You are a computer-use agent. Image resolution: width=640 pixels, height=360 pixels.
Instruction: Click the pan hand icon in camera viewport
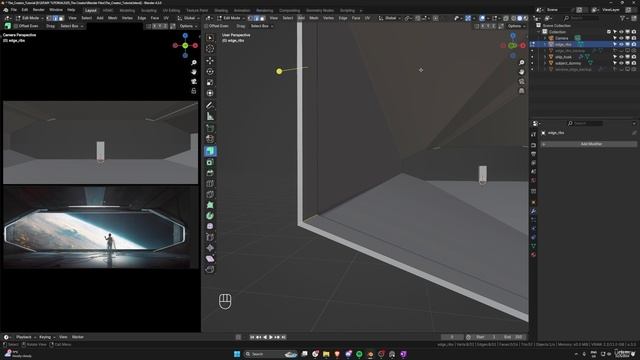pos(194,72)
